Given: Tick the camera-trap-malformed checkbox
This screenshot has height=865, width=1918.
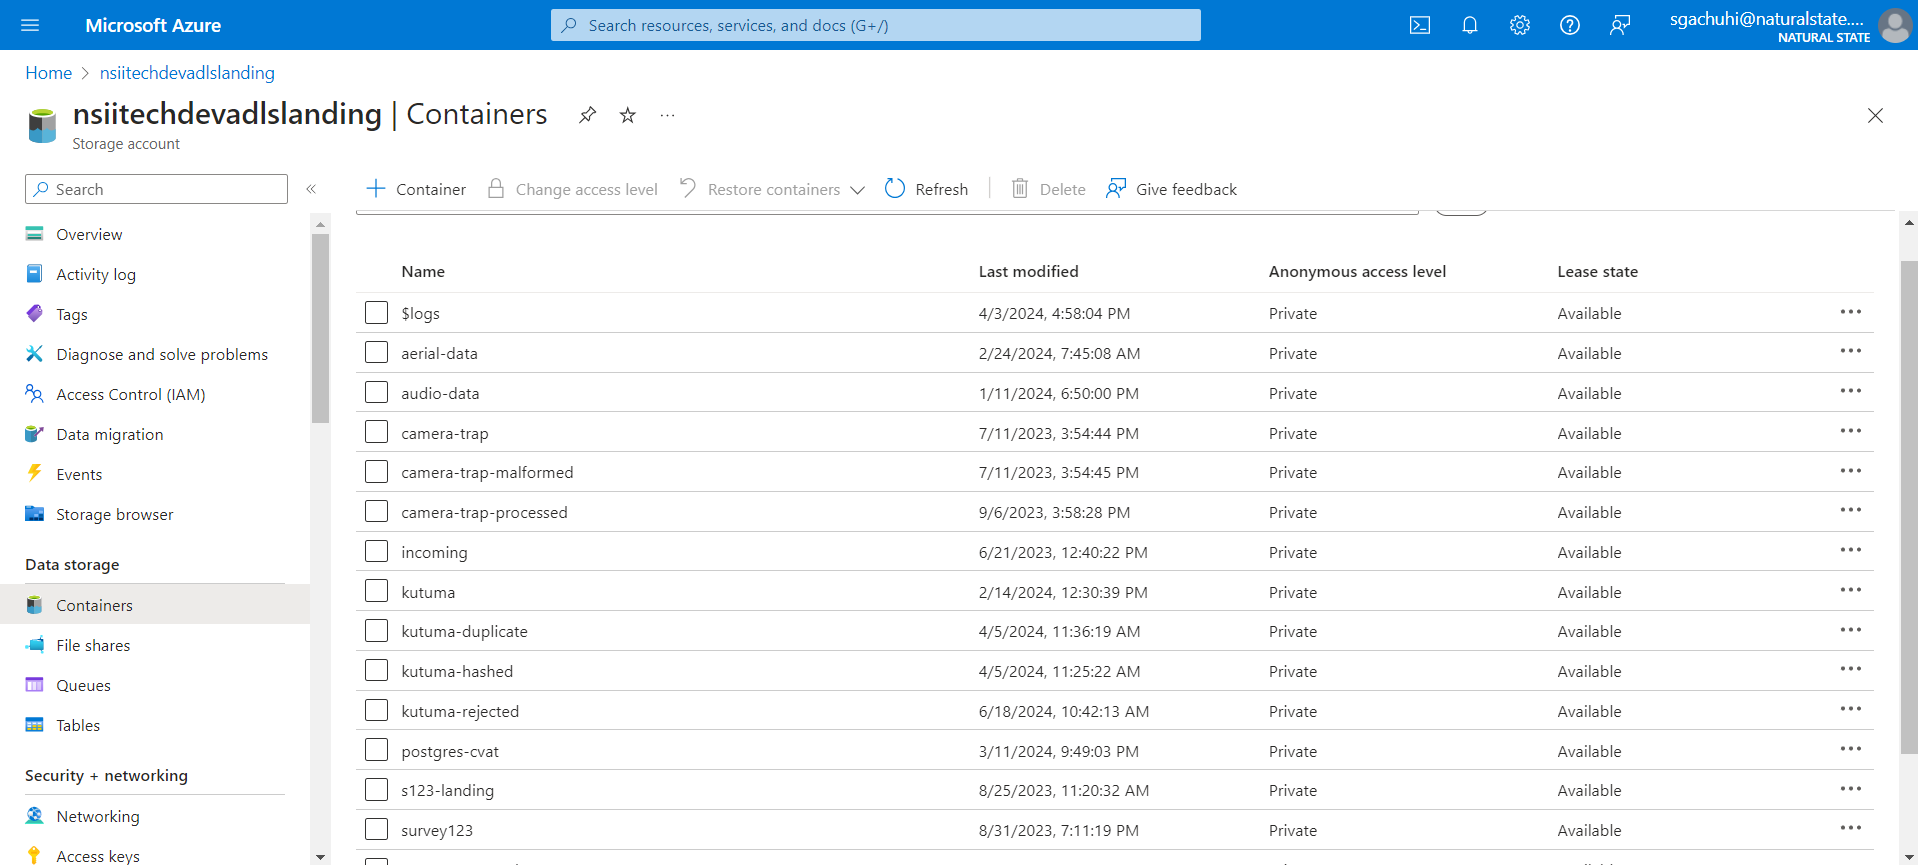Looking at the screenshot, I should pyautogui.click(x=376, y=471).
